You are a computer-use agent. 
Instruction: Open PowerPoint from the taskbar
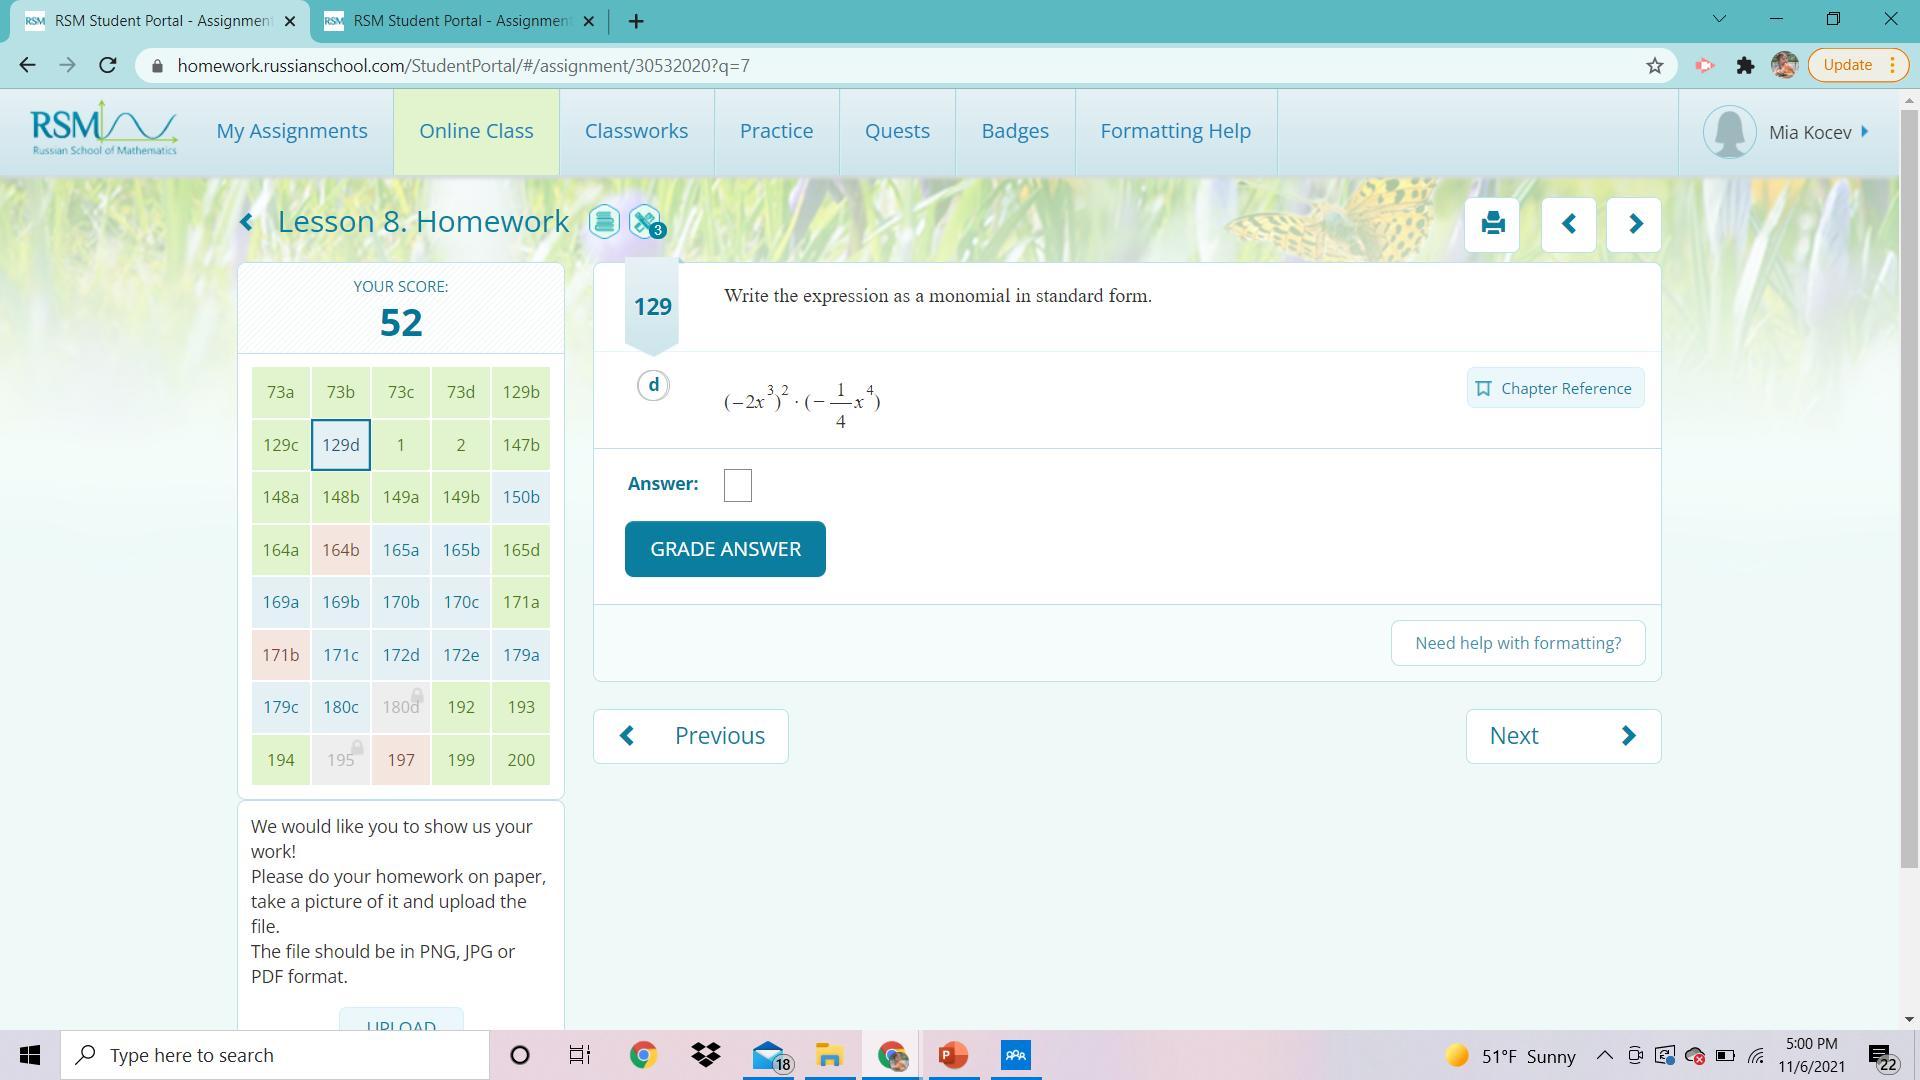(952, 1055)
